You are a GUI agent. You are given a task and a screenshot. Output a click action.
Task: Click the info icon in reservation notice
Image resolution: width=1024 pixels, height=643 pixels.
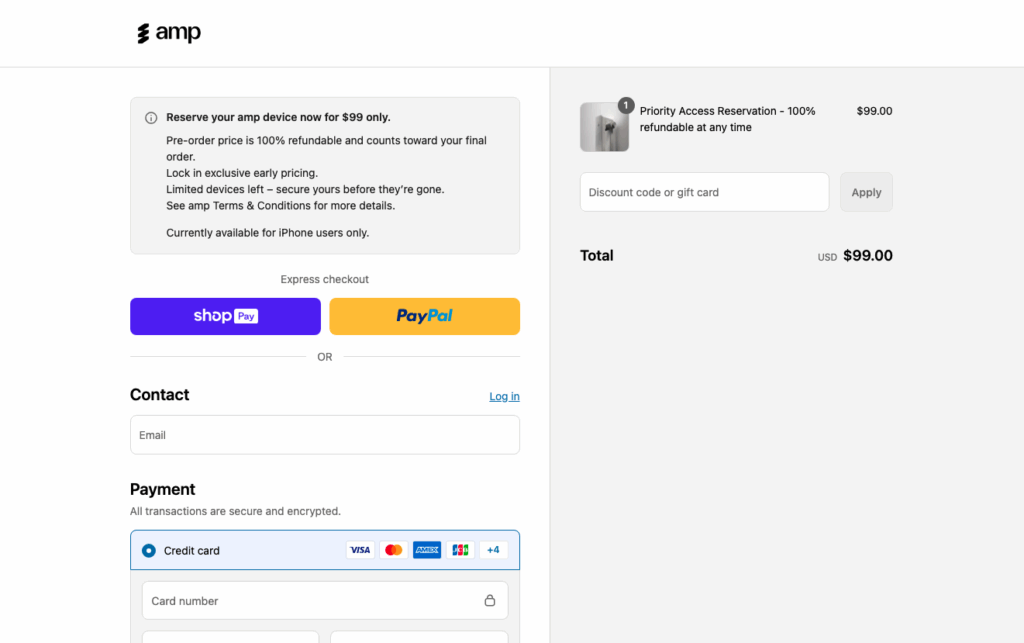tap(151, 118)
